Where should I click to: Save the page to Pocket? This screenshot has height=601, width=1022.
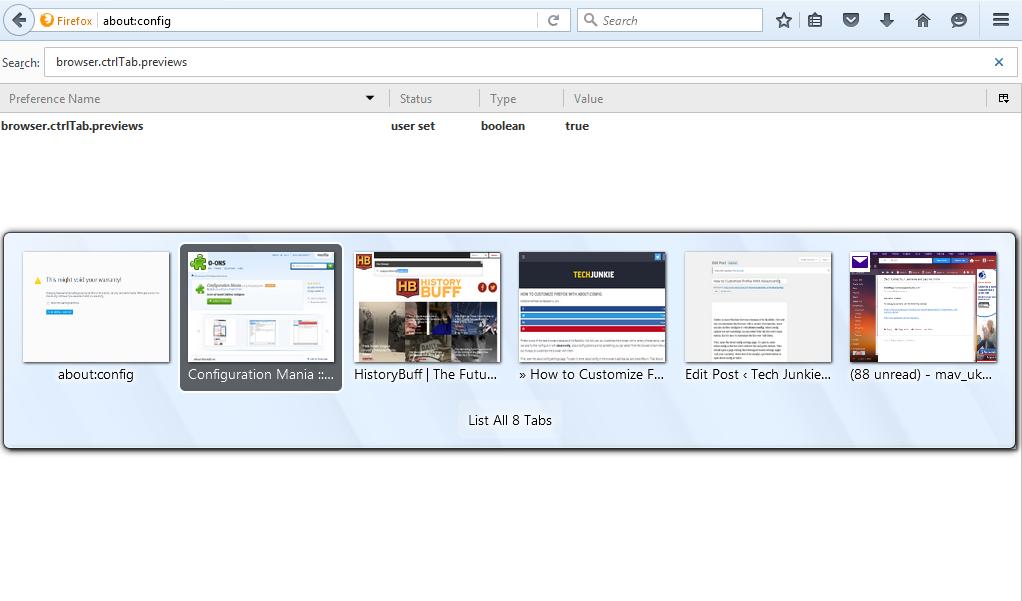[x=851, y=19]
